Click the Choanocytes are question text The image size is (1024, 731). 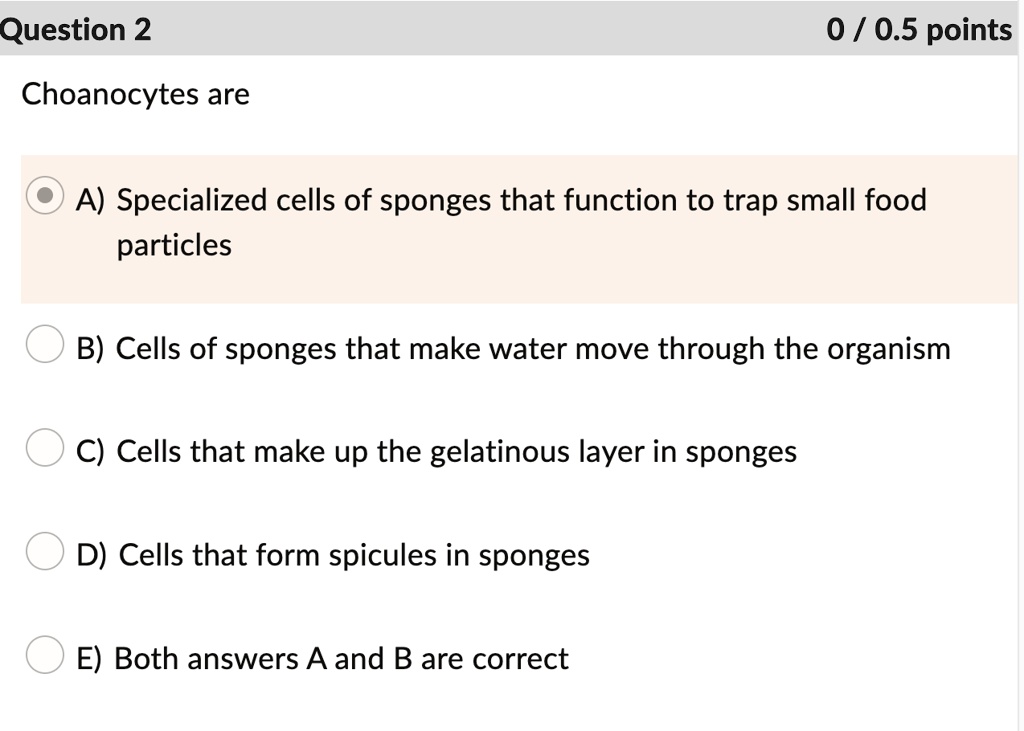(x=136, y=94)
